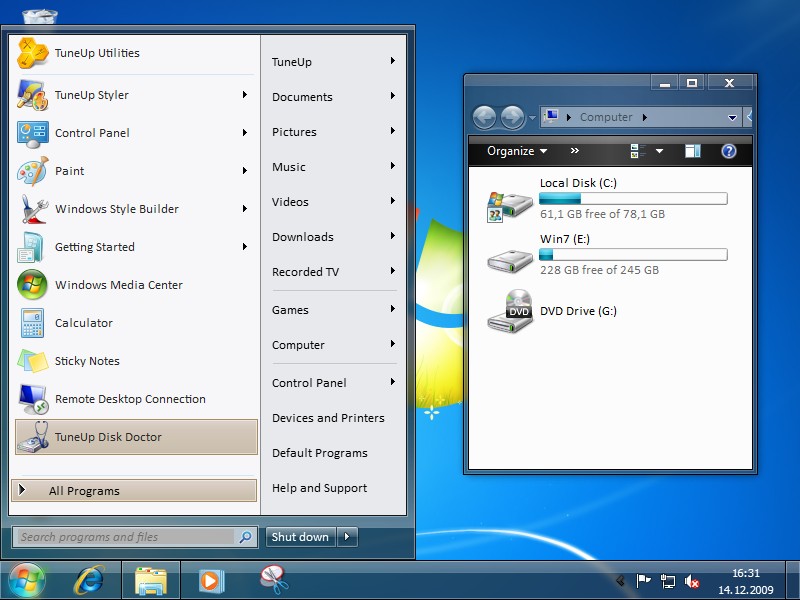
Task: Open the Documents entry in Start menu
Action: [333, 97]
